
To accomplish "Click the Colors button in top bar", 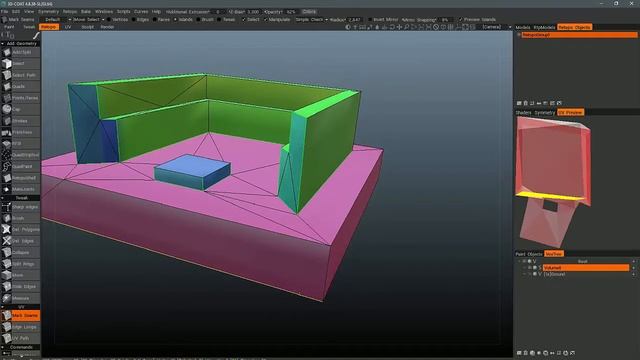I will coord(309,12).
